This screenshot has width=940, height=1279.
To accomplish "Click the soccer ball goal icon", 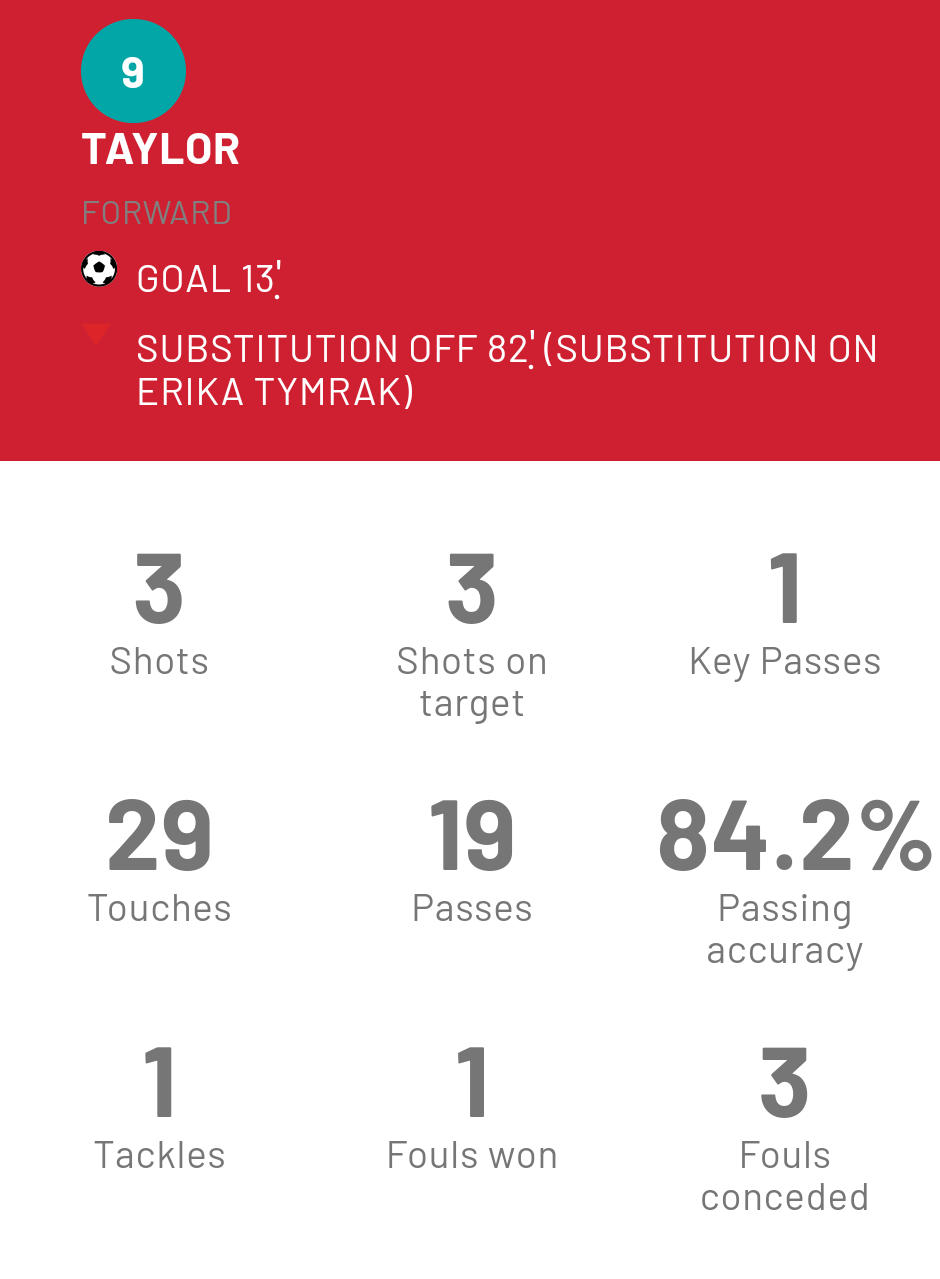I will coord(99,269).
